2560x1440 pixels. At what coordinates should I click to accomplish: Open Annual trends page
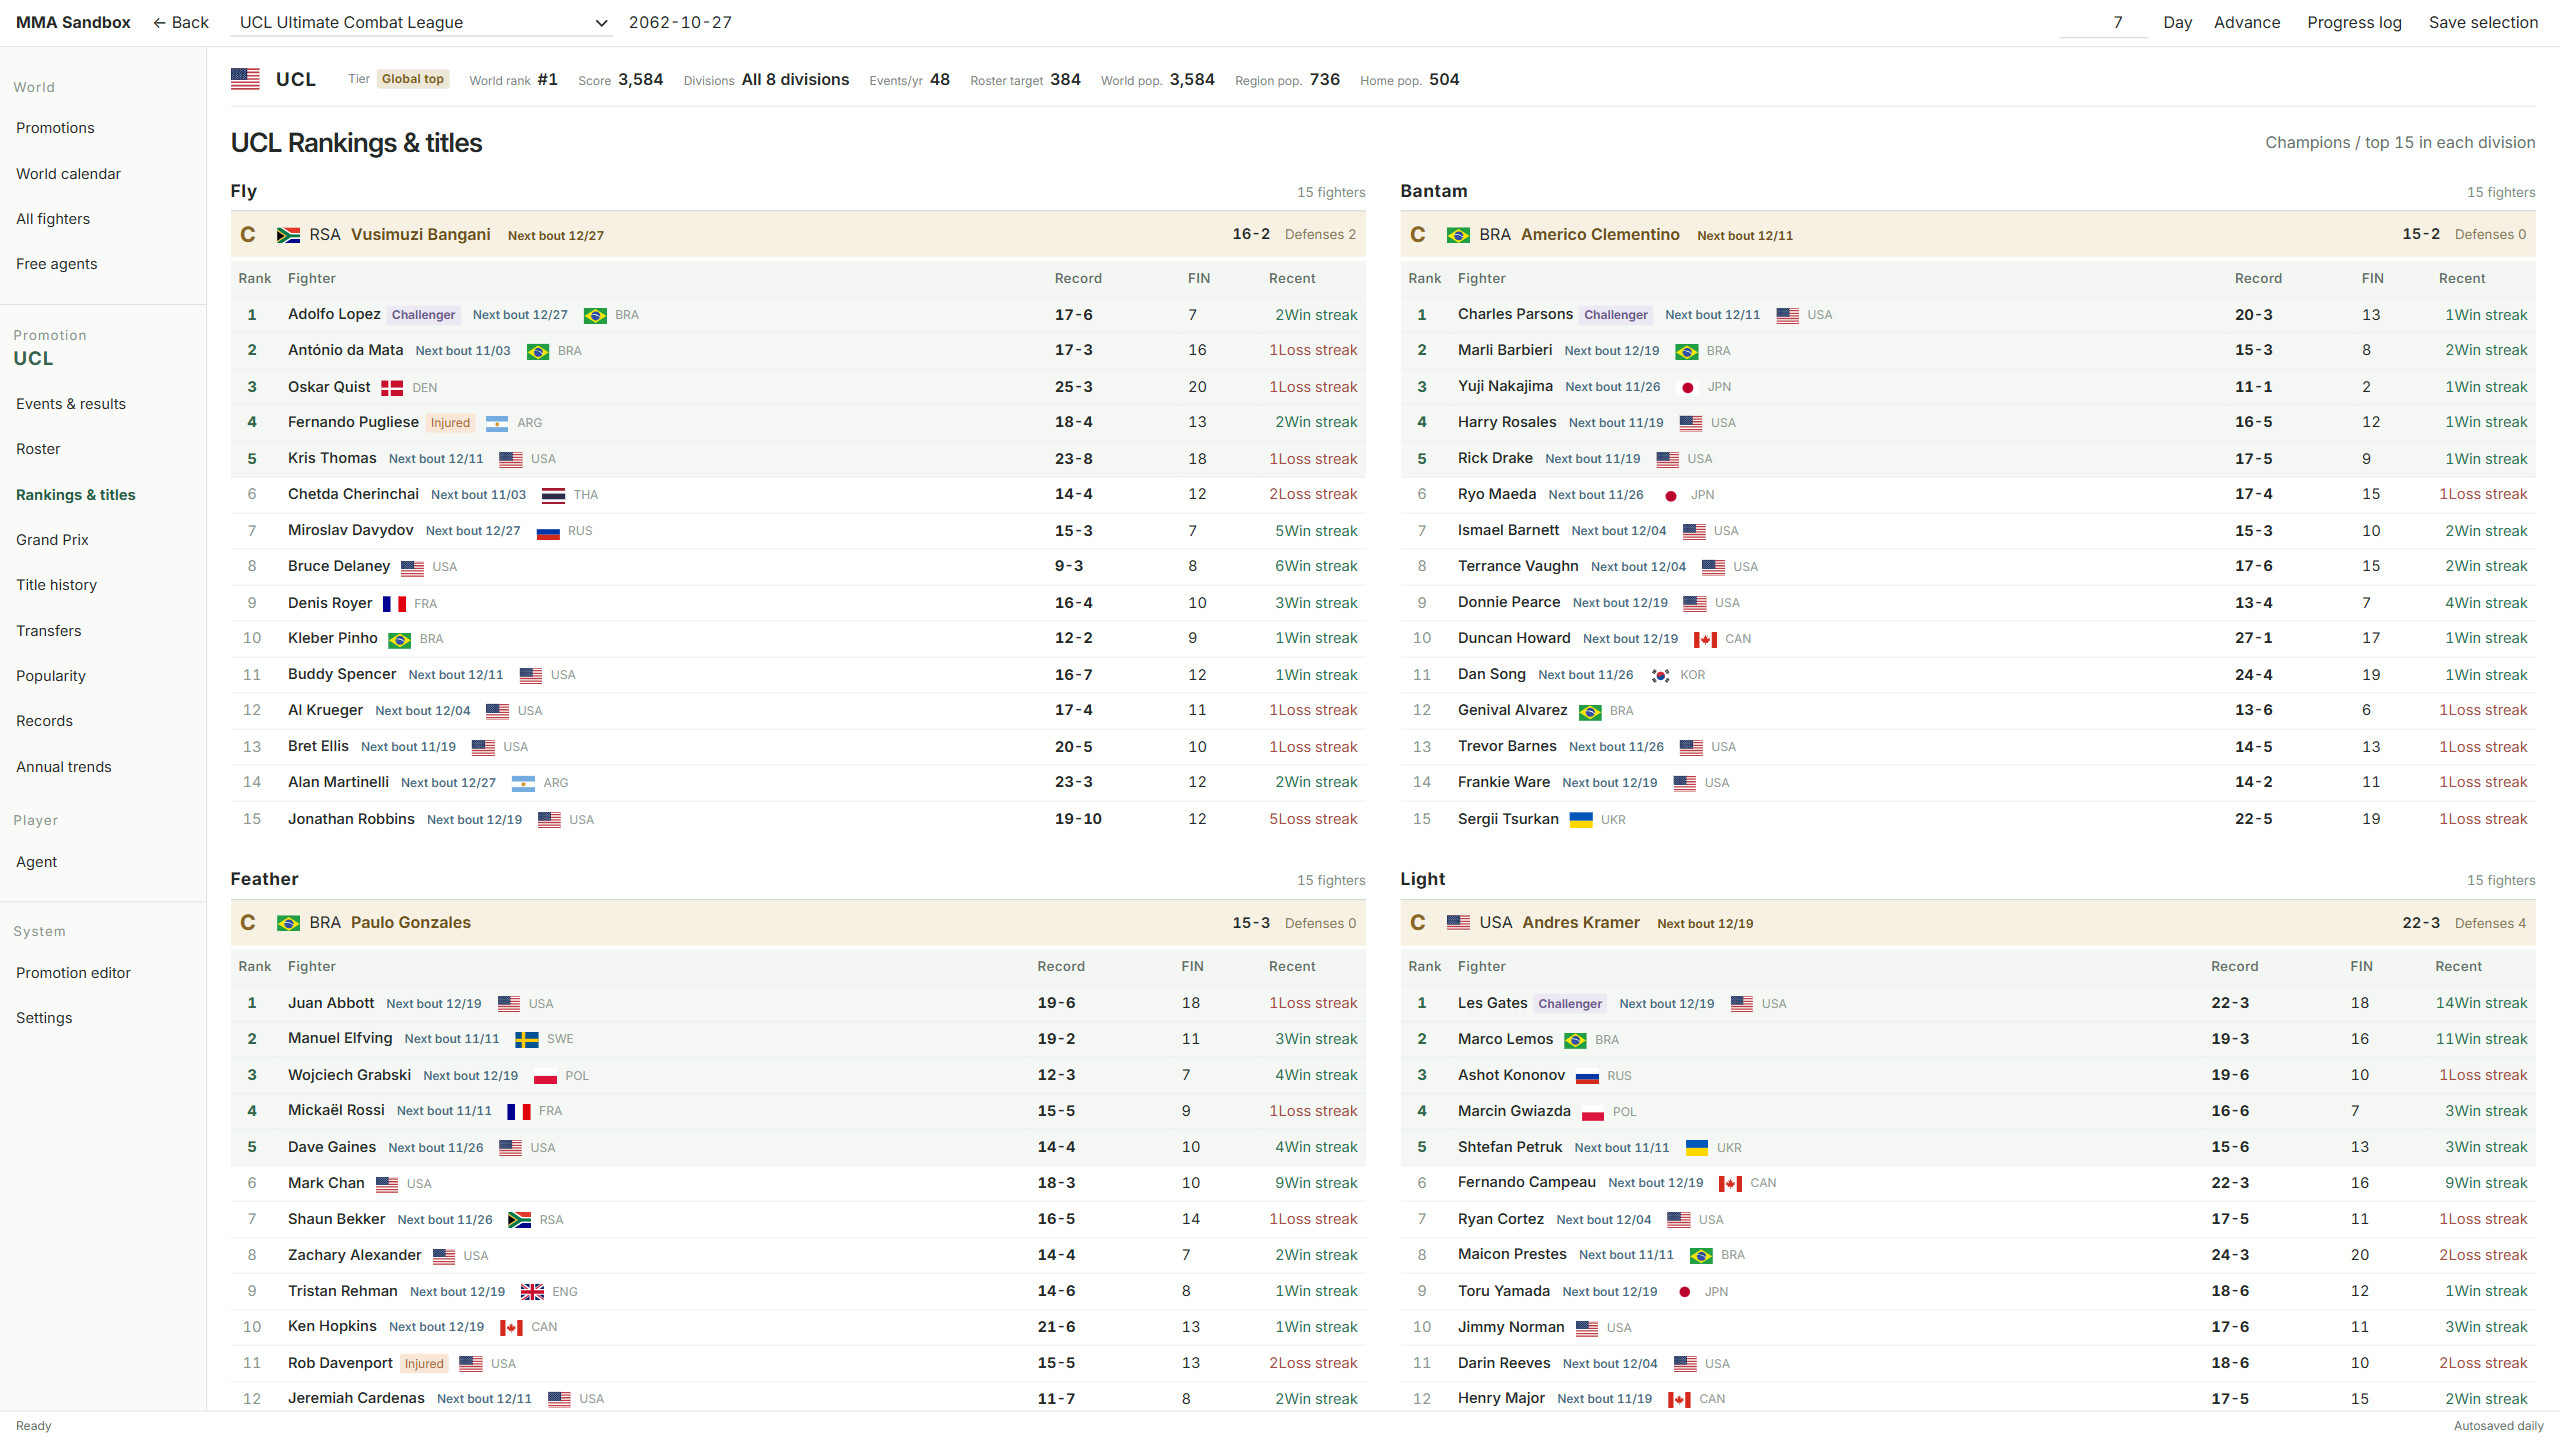click(64, 767)
